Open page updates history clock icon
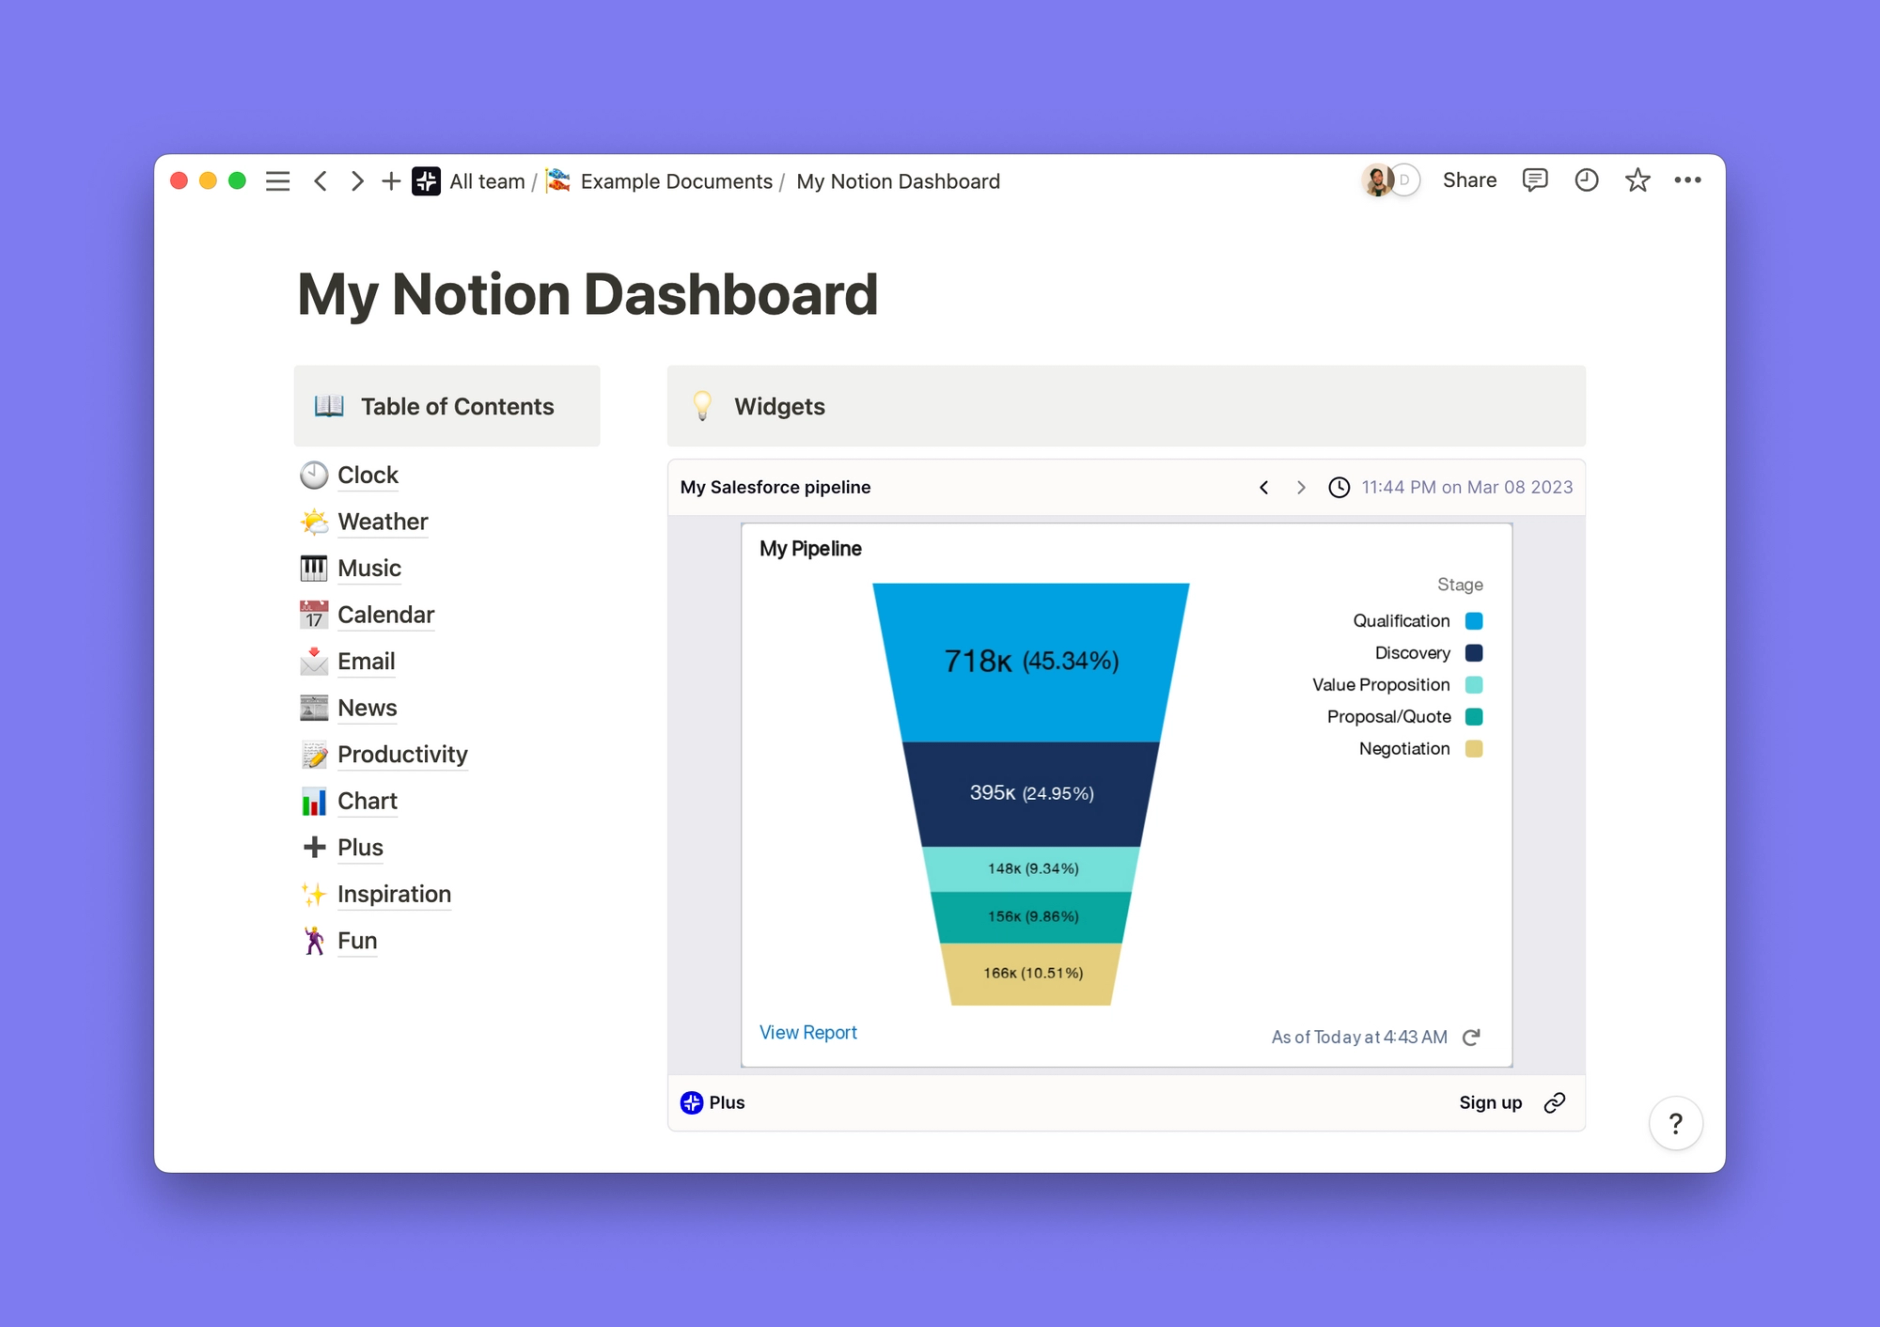 click(x=1586, y=180)
